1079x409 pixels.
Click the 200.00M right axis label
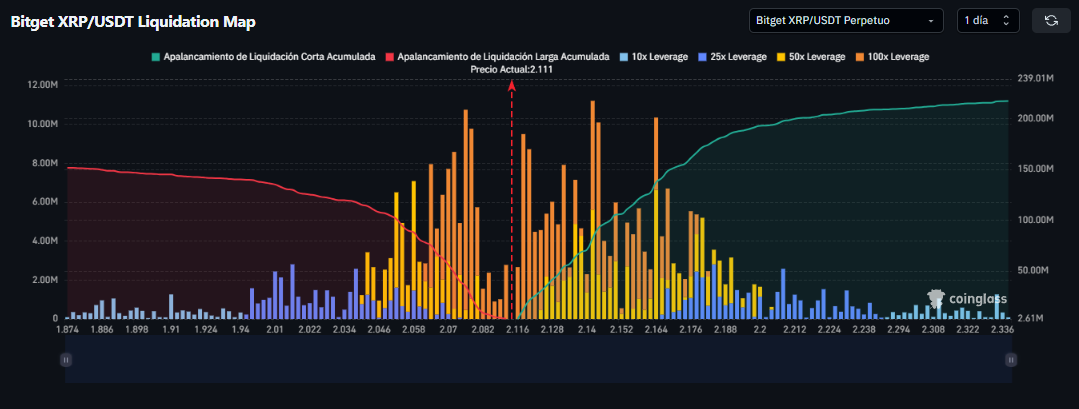1035,118
